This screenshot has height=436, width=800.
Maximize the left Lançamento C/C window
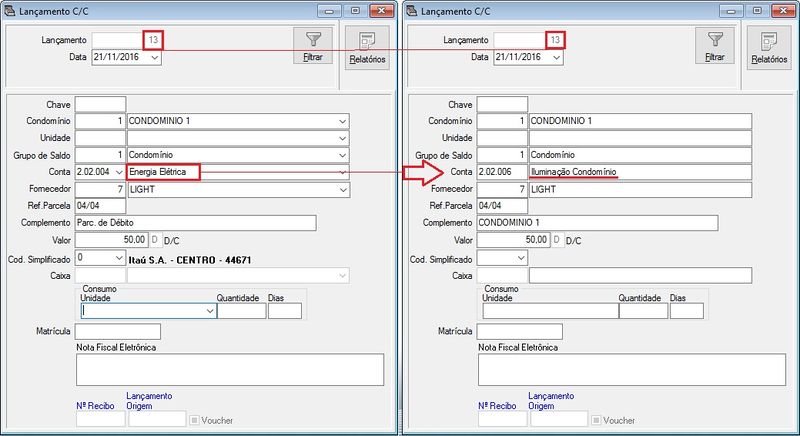(351, 10)
